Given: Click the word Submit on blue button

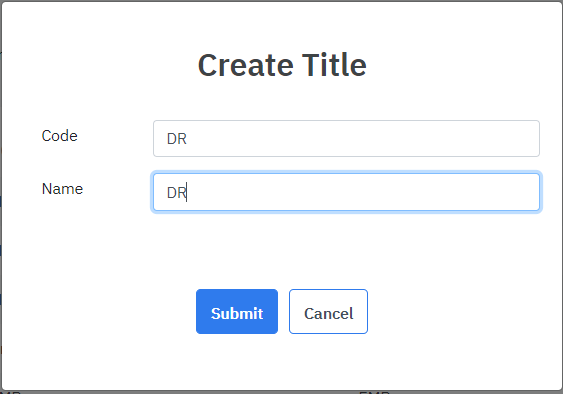Looking at the screenshot, I should pyautogui.click(x=237, y=314).
